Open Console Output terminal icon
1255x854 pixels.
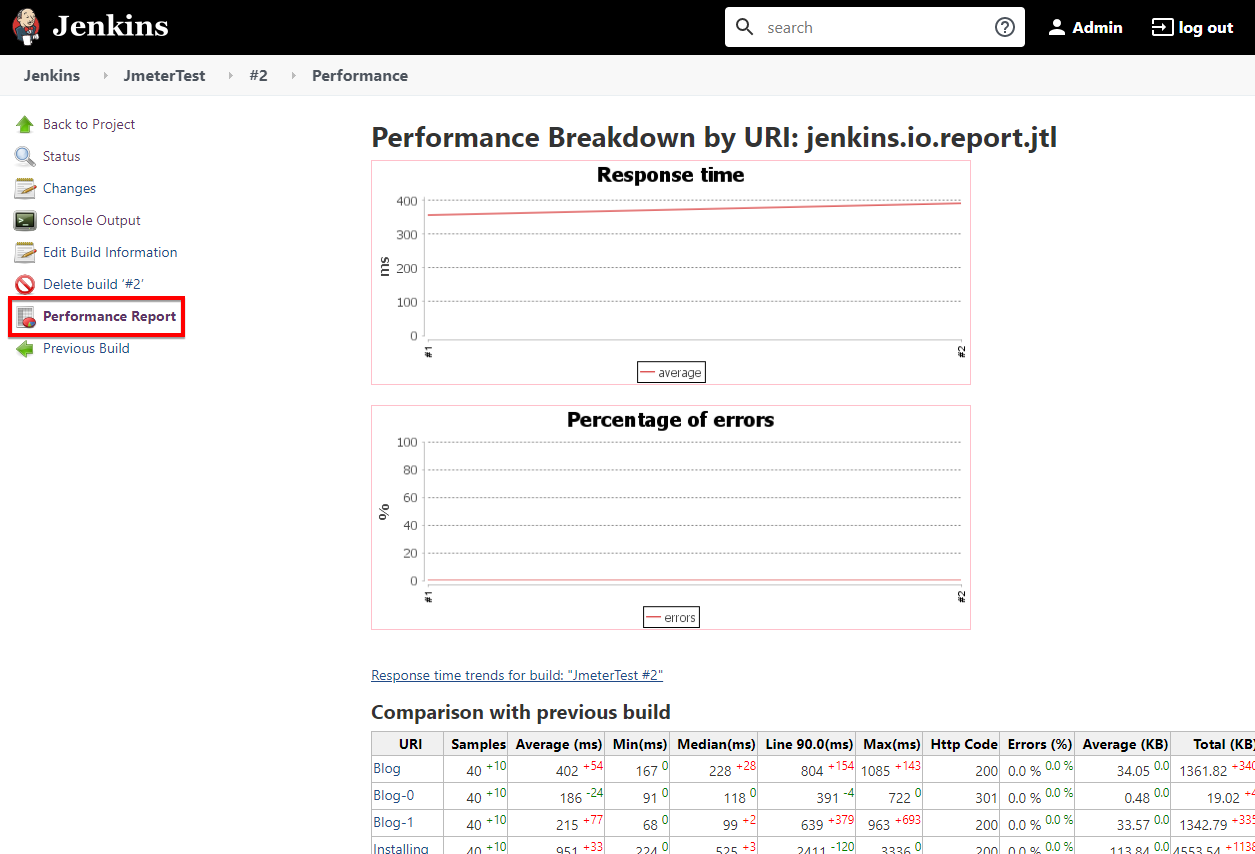tap(24, 219)
